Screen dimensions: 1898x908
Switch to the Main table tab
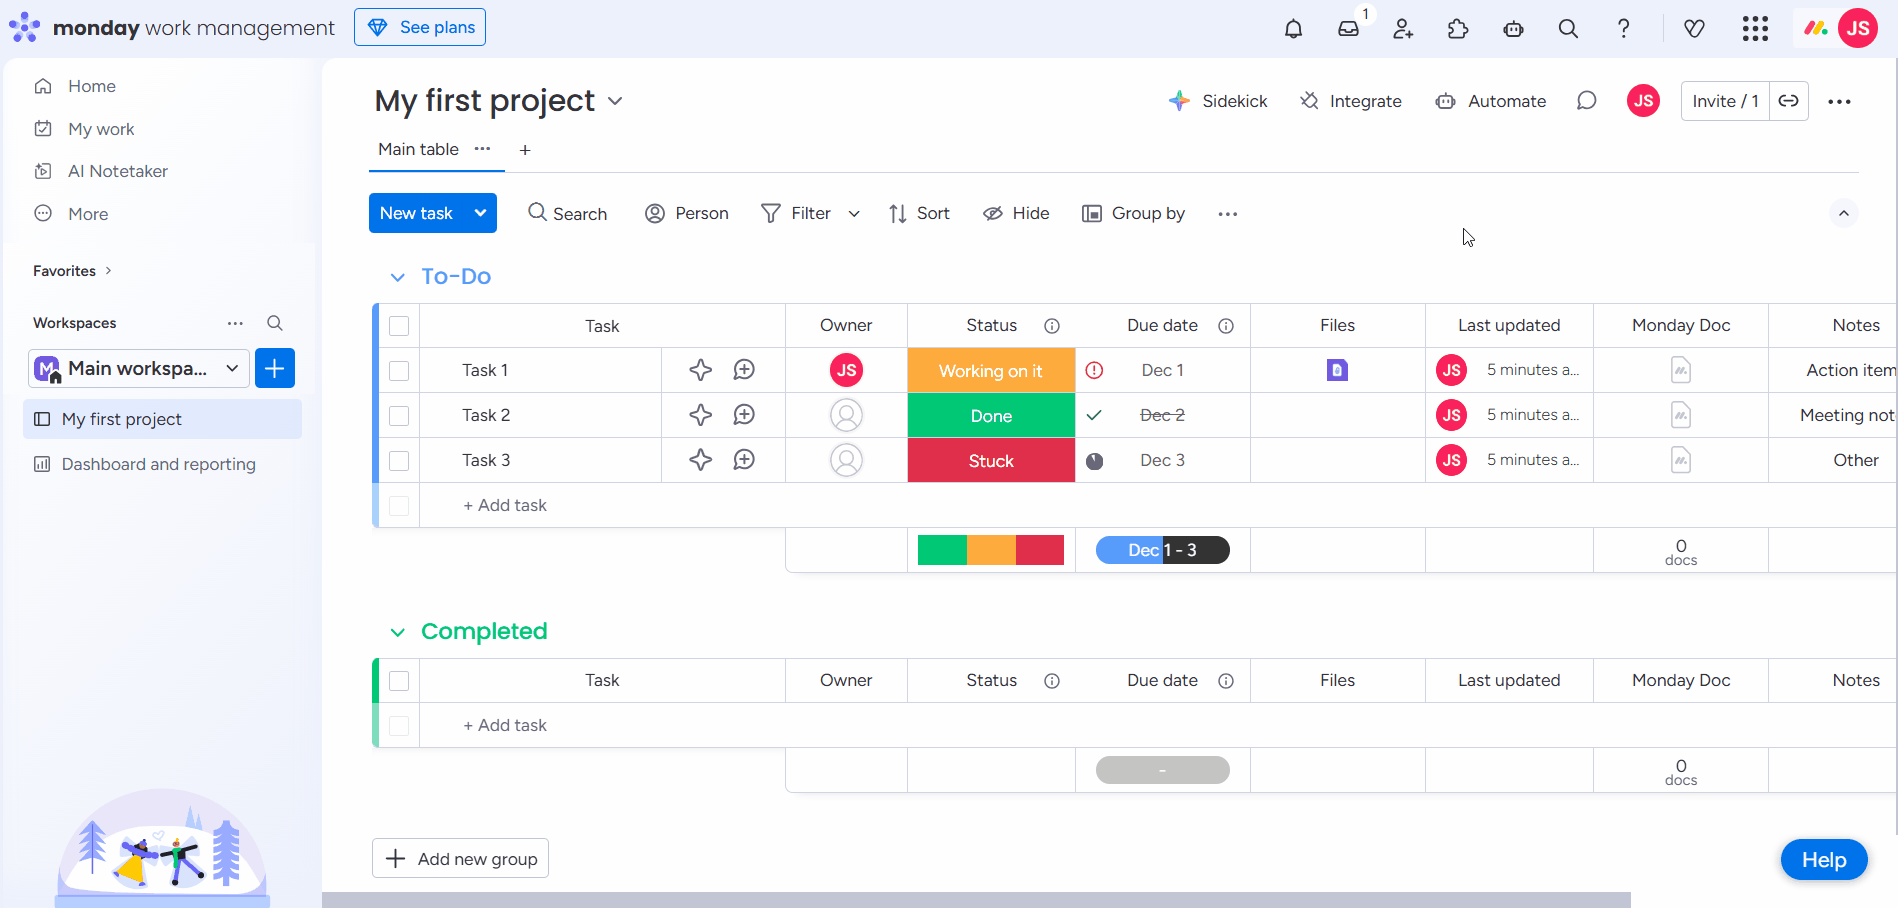[418, 149]
